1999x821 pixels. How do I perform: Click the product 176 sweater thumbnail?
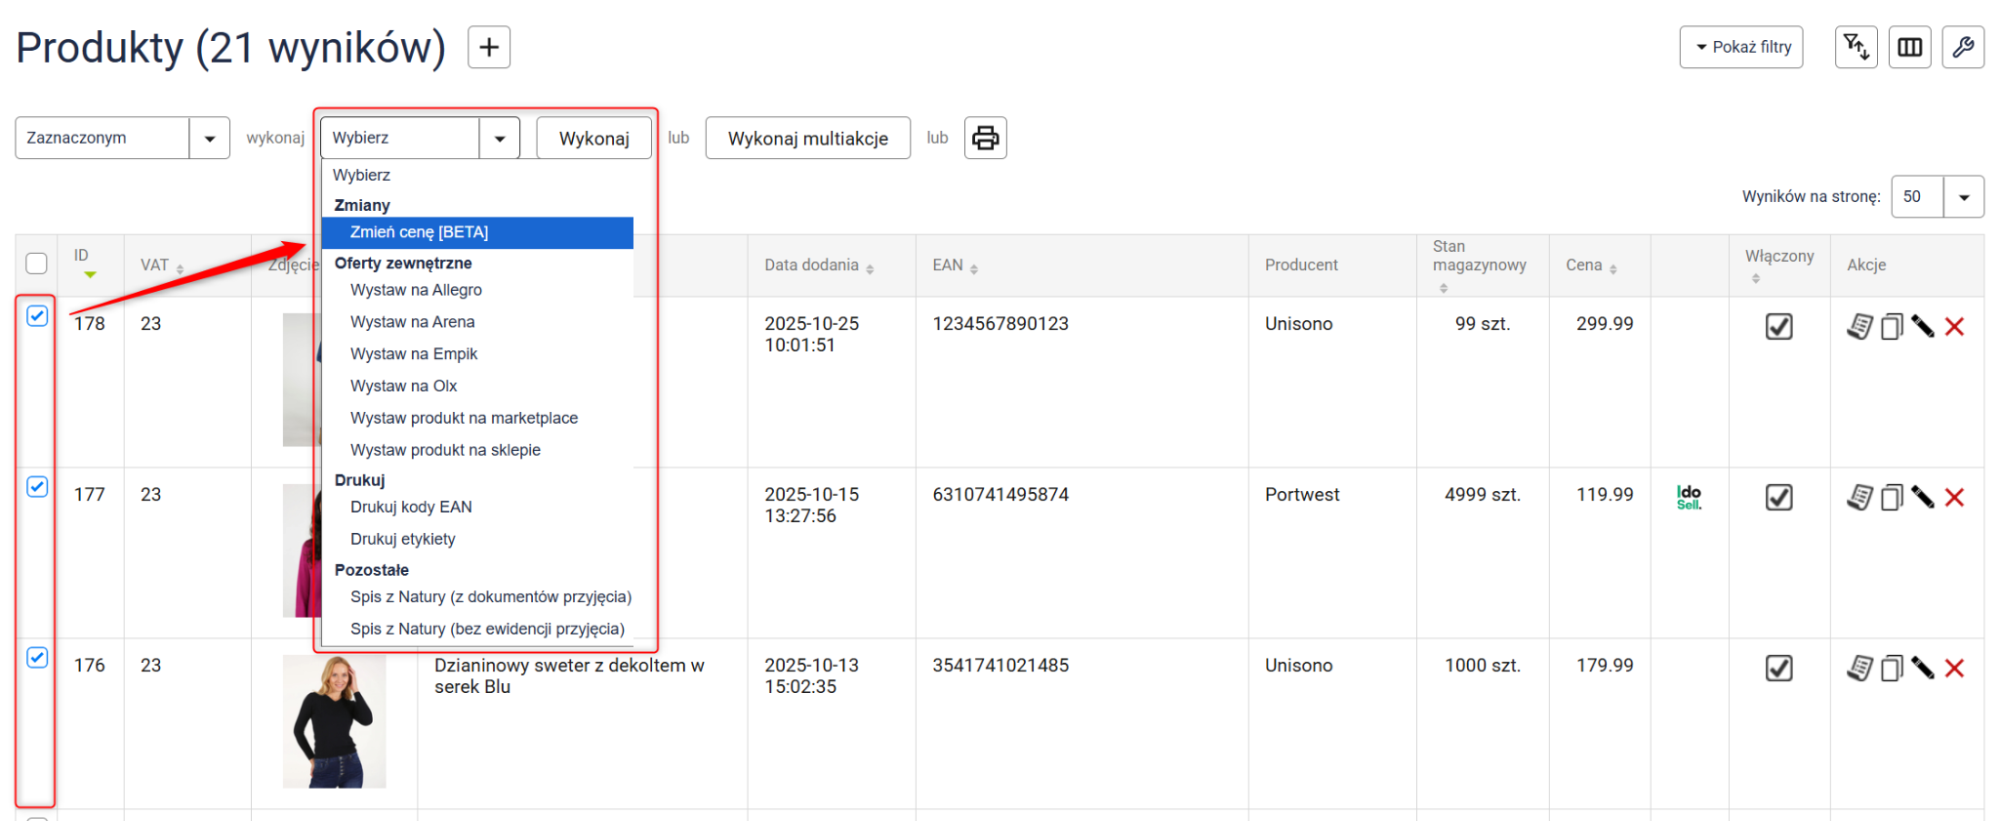pyautogui.click(x=334, y=721)
